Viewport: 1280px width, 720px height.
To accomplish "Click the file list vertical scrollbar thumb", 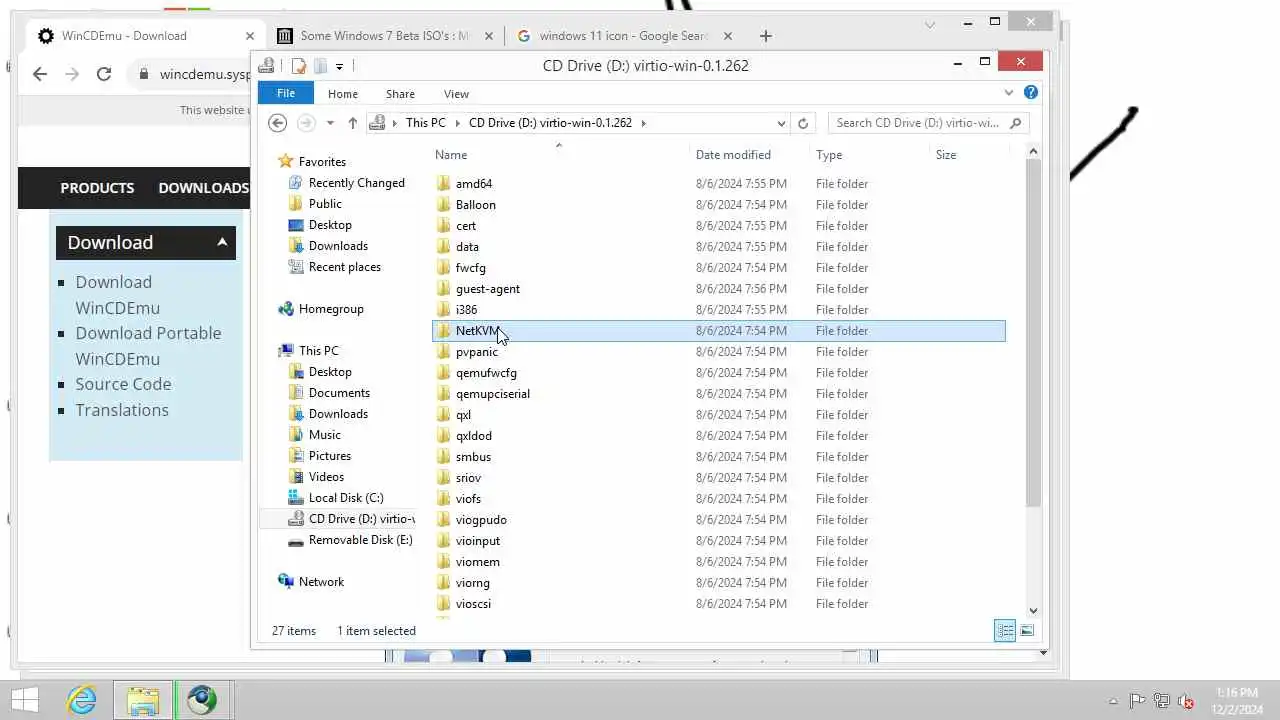I will tap(1033, 332).
